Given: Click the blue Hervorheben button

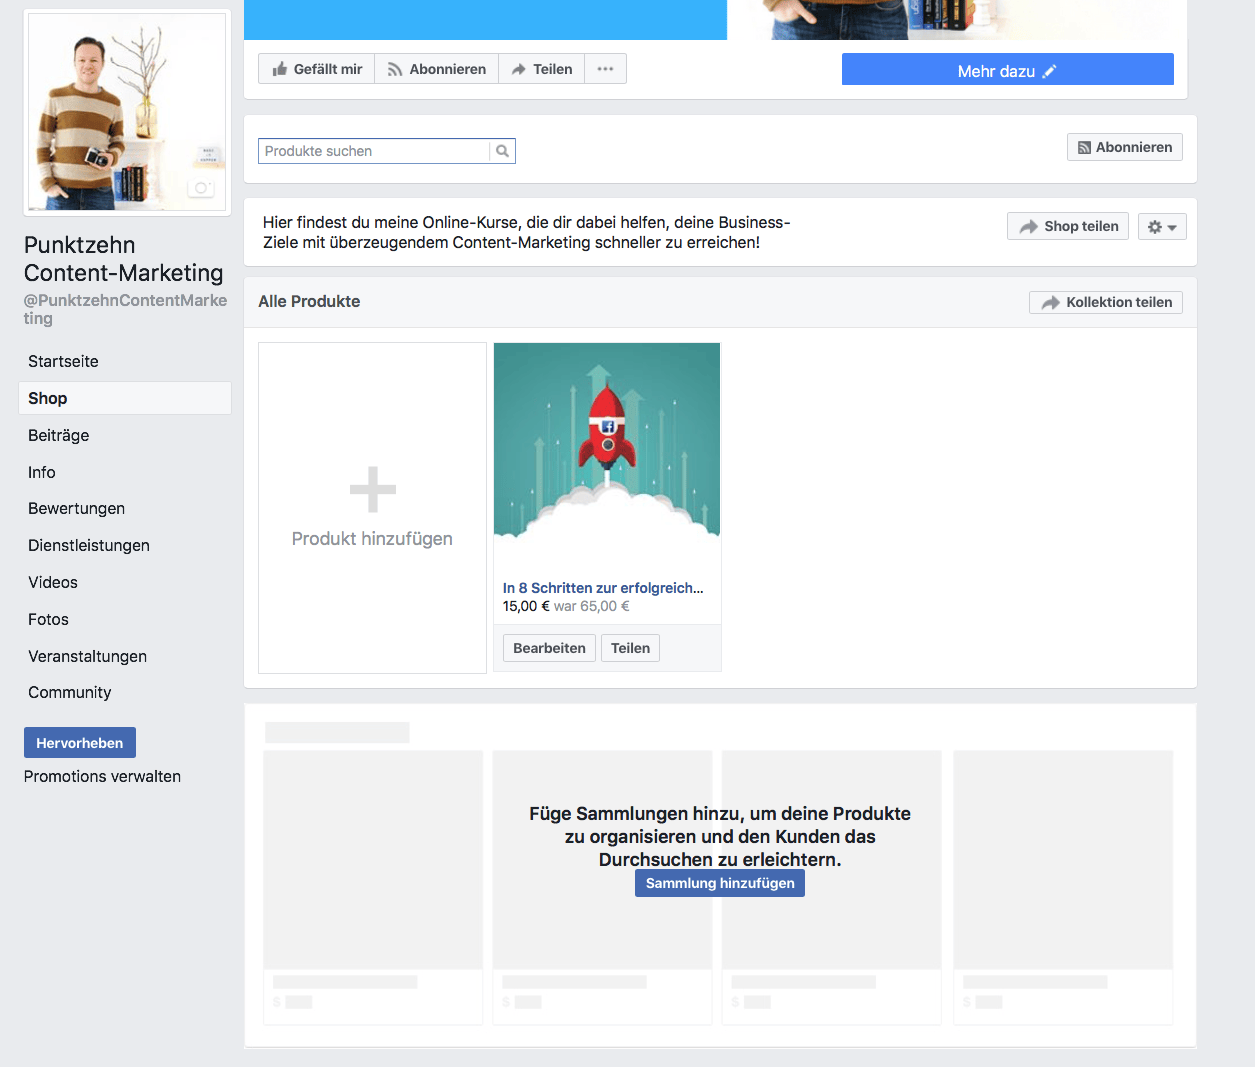Looking at the screenshot, I should click(80, 743).
